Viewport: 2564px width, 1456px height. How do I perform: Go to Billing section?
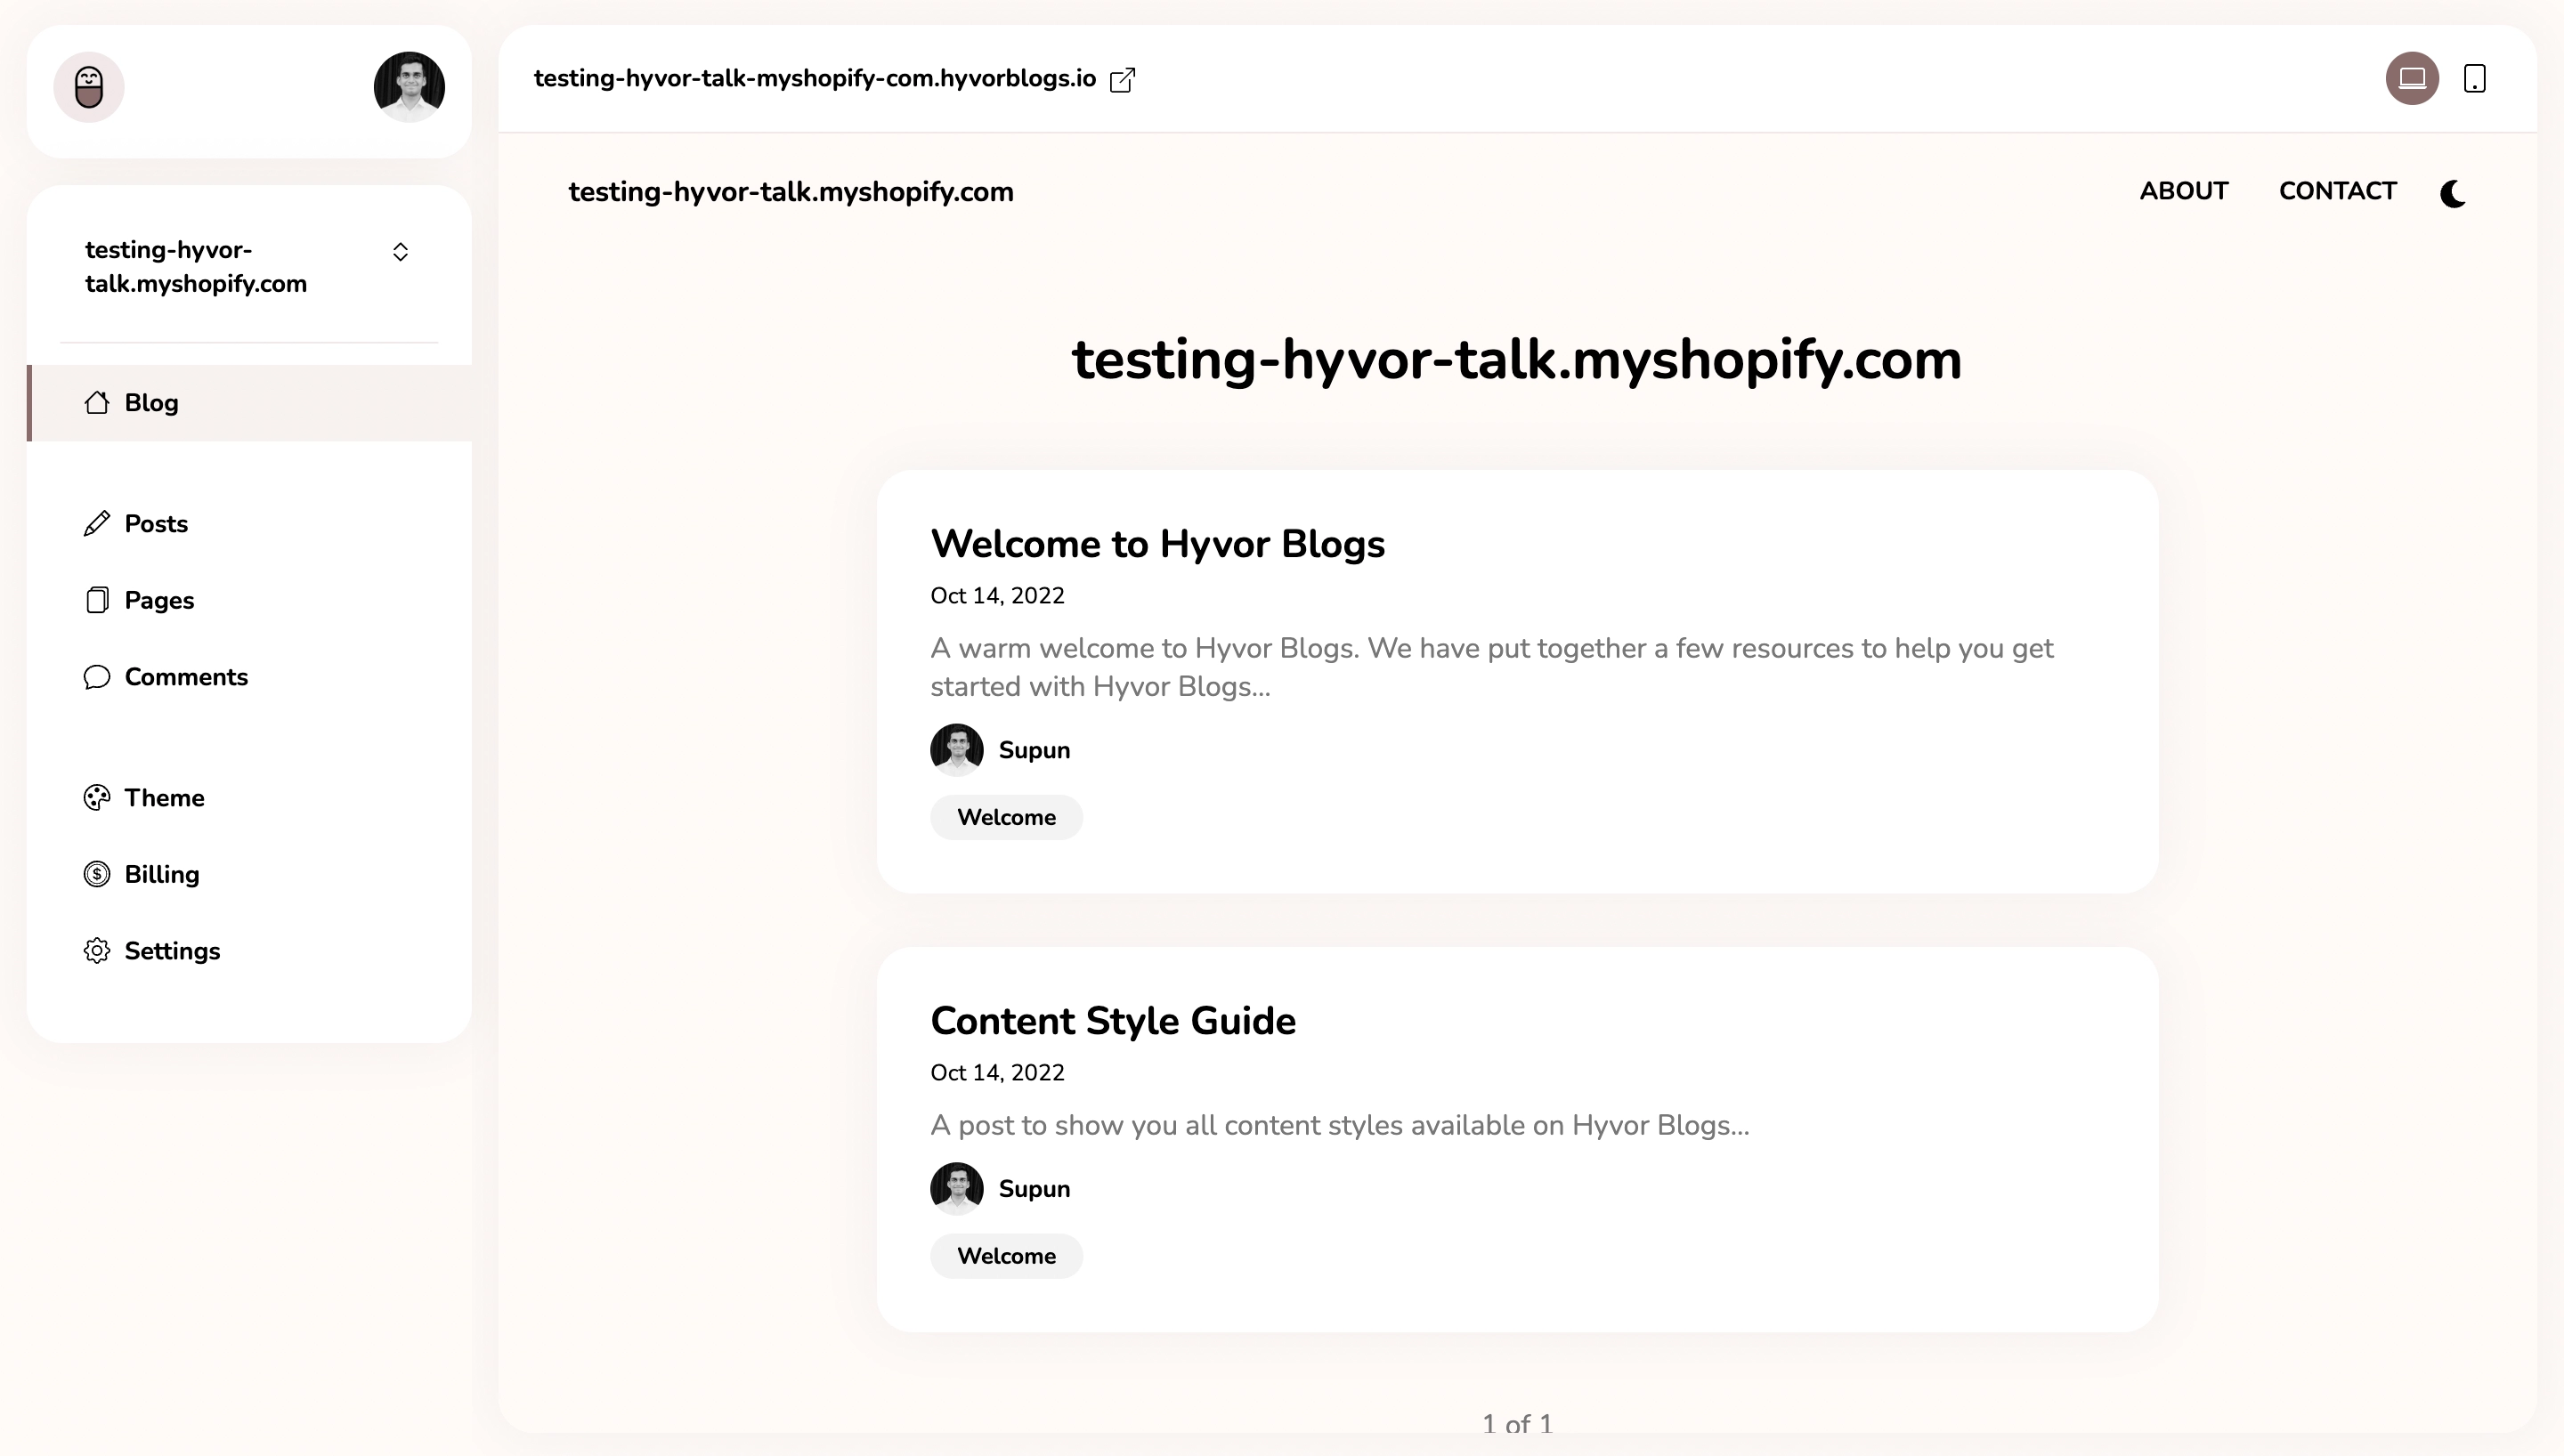click(x=249, y=874)
